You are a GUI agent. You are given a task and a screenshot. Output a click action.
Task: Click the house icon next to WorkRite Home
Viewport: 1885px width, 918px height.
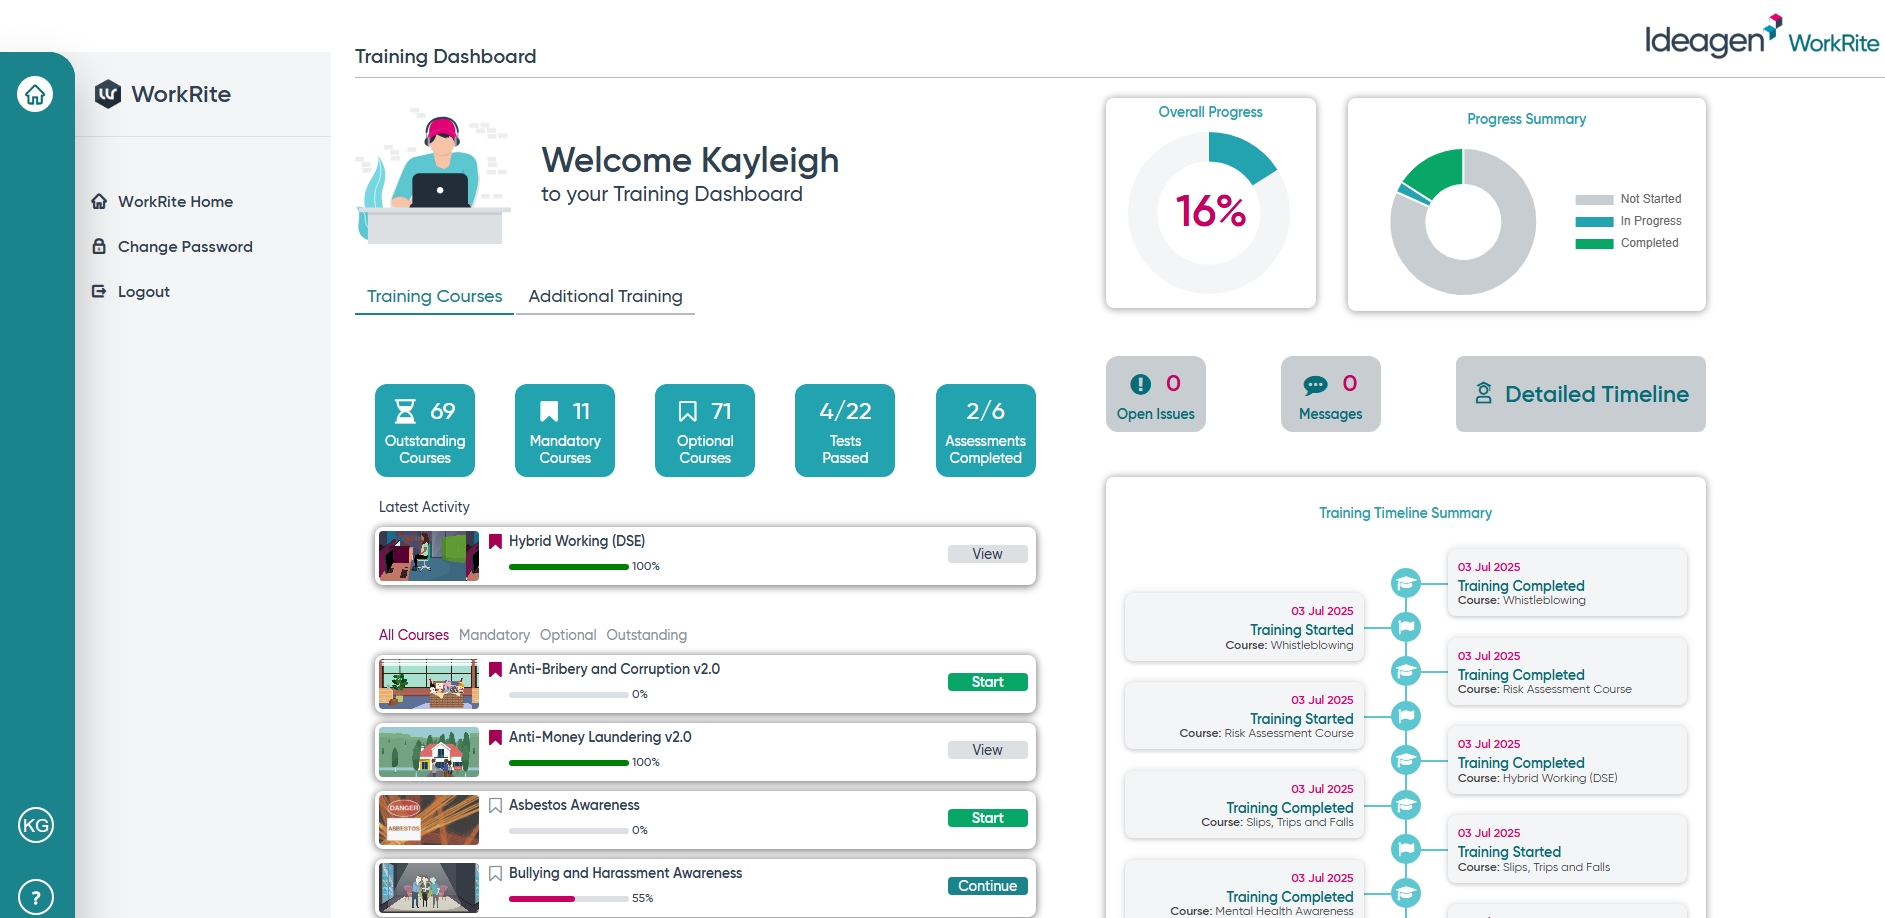[99, 201]
